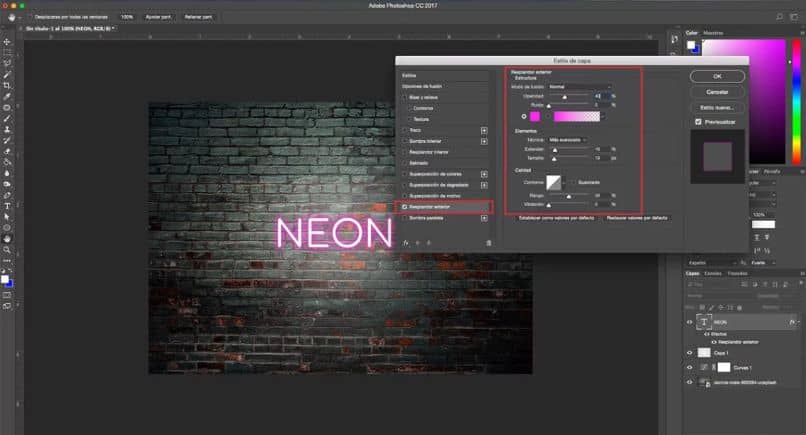Viewport: 806px width, 435px height.
Task: Select the Color panel tab
Action: tap(691, 33)
